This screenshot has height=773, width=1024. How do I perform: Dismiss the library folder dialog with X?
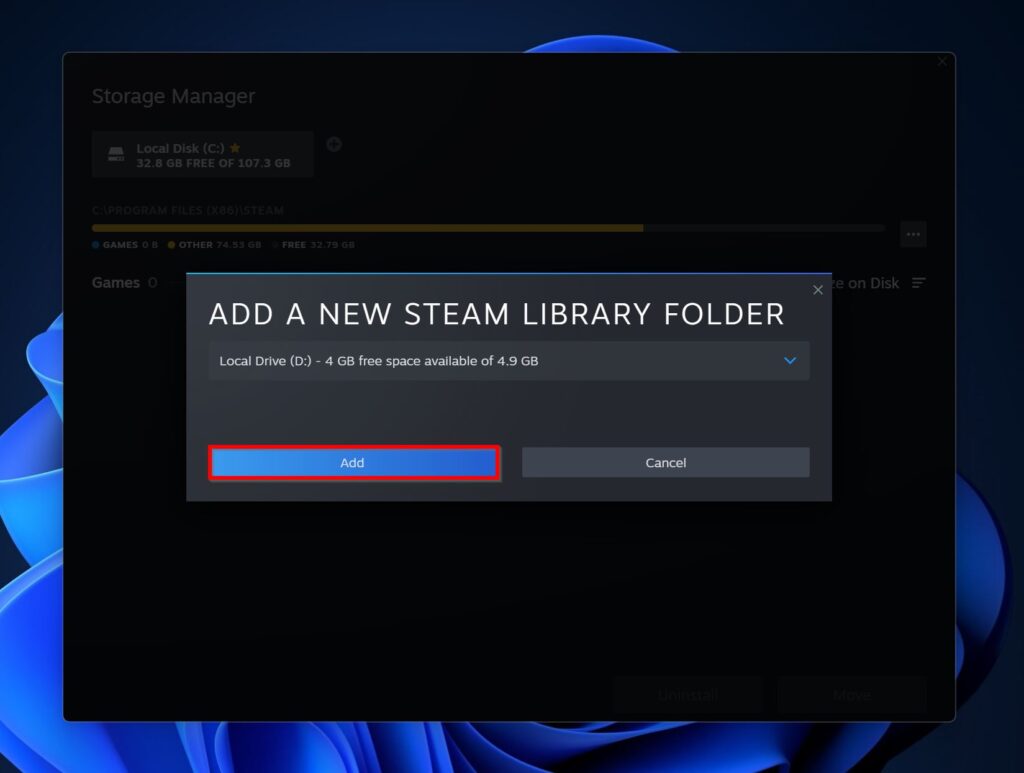(817, 290)
